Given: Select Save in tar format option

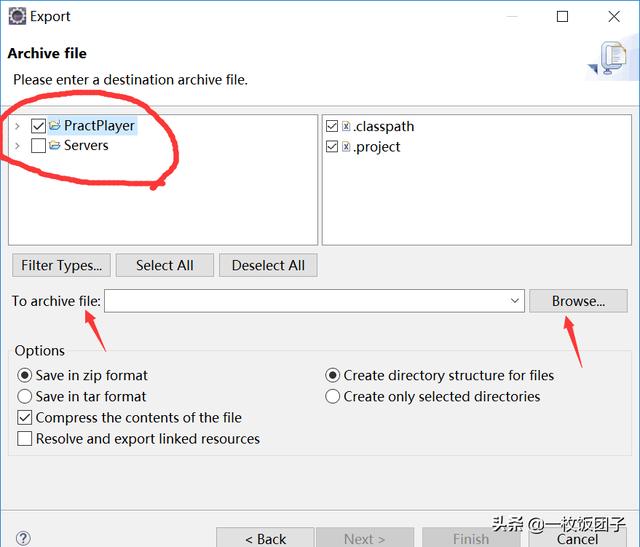Looking at the screenshot, I should tap(25, 397).
